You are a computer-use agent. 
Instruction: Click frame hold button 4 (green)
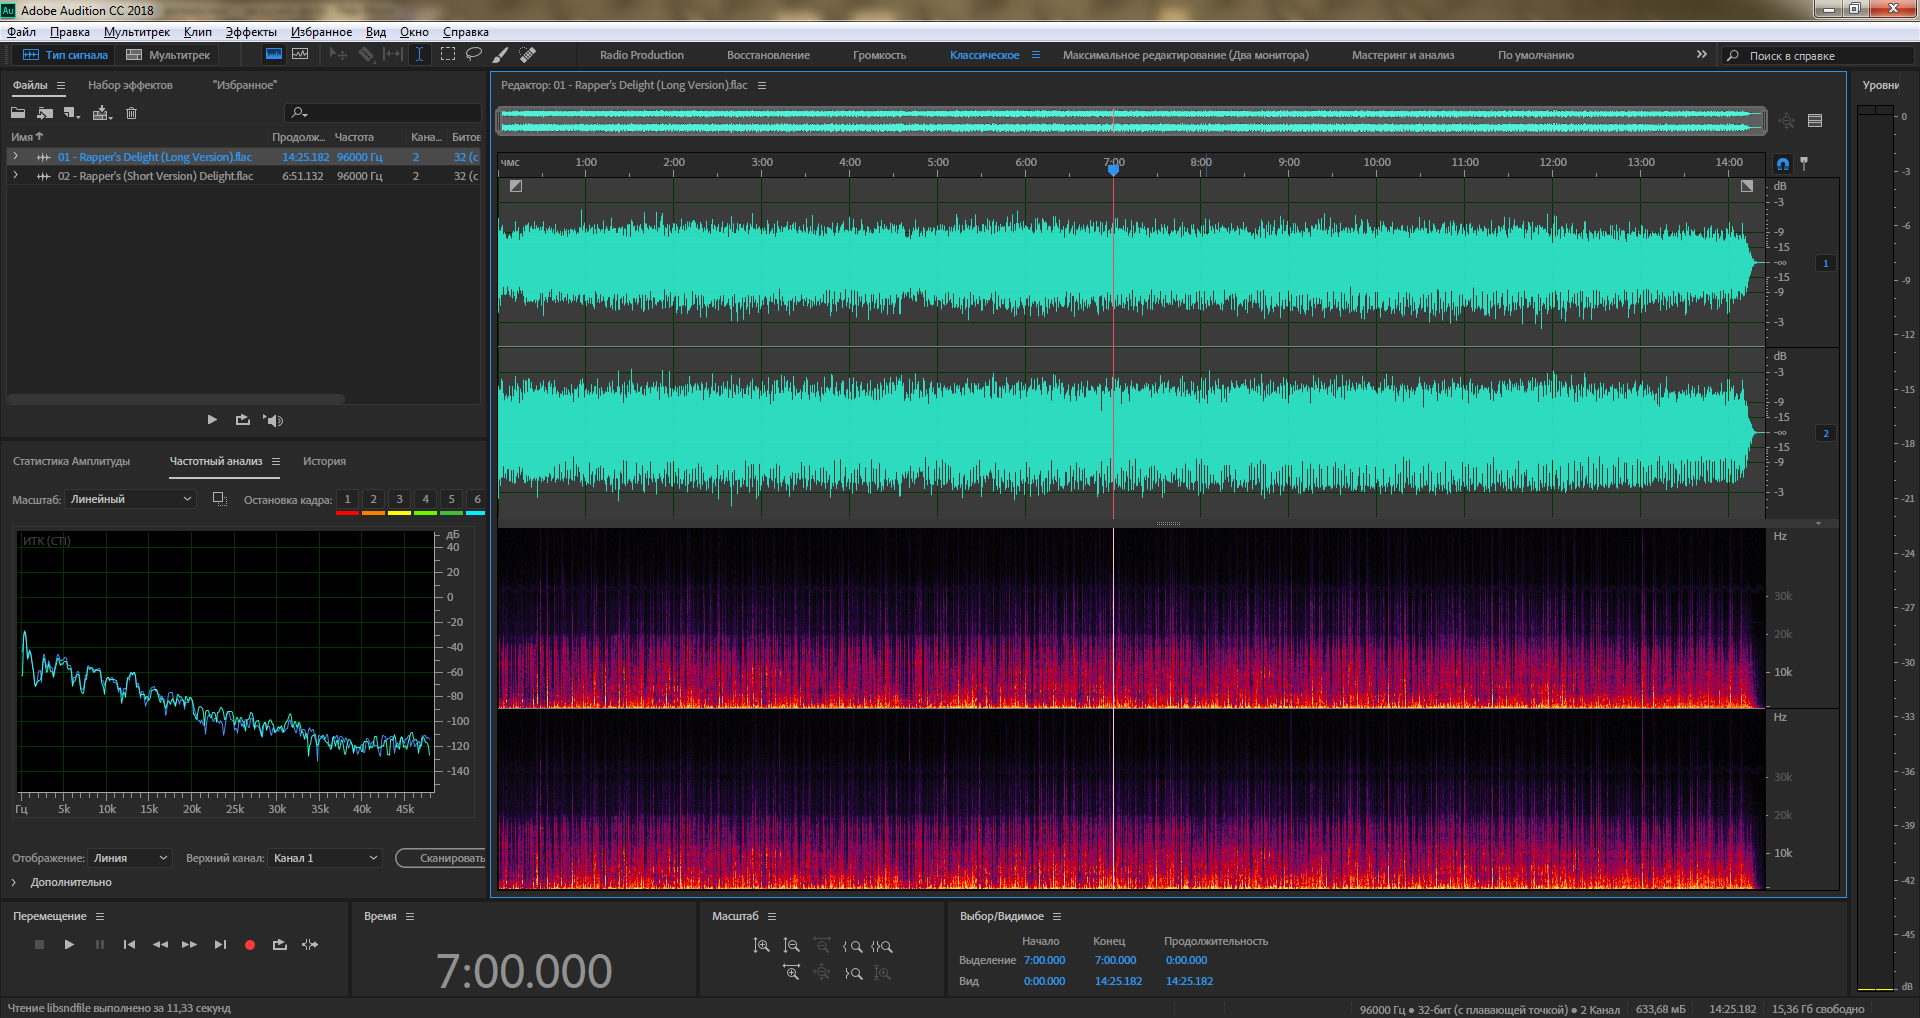click(425, 500)
